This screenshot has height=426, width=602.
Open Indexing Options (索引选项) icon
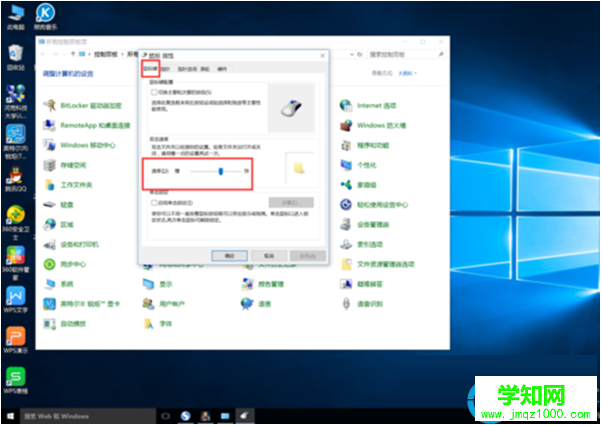346,244
